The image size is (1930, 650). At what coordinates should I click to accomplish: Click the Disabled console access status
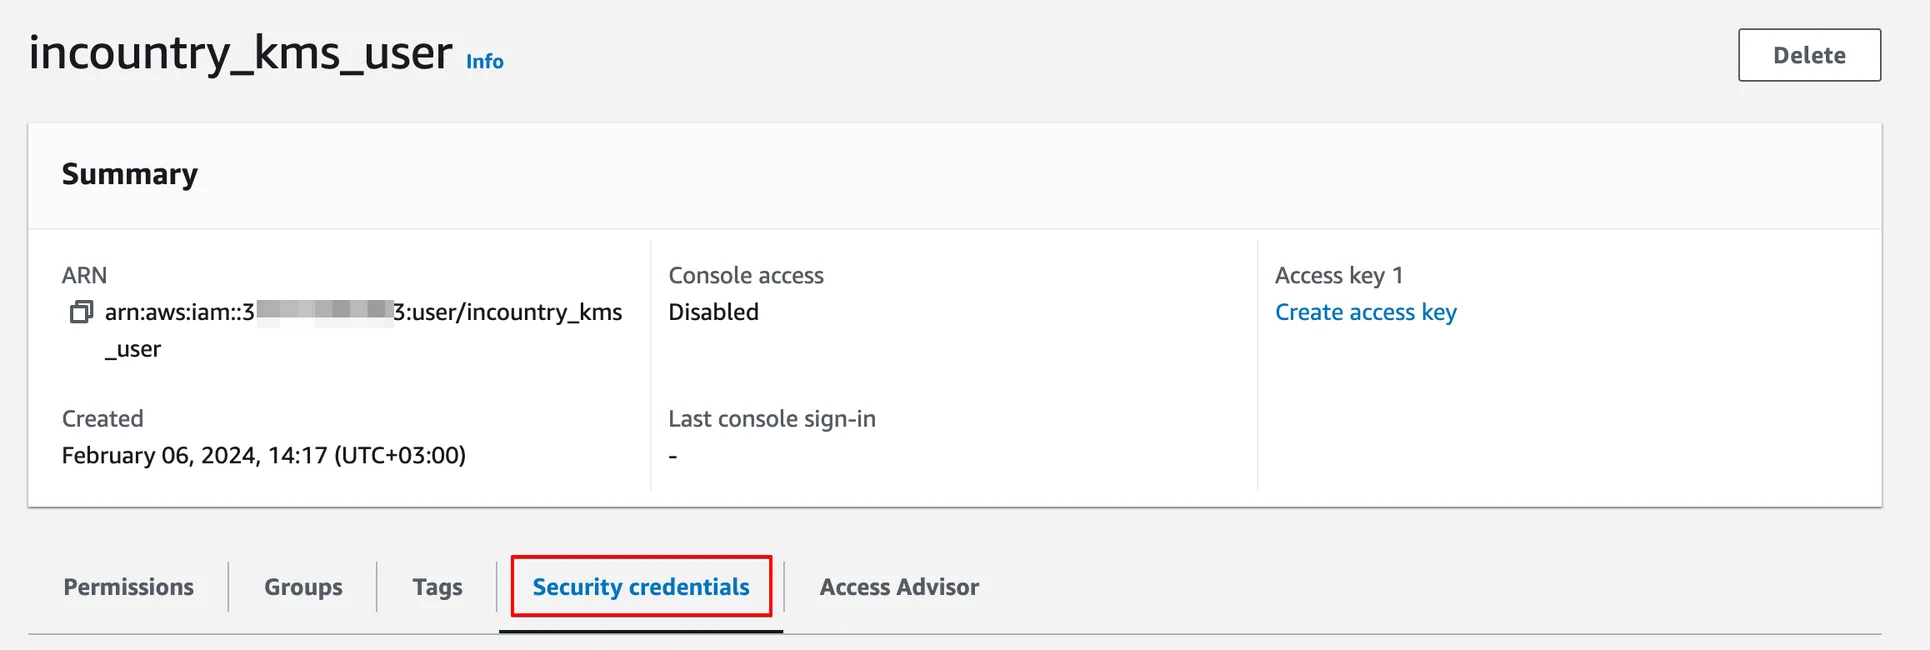point(713,312)
